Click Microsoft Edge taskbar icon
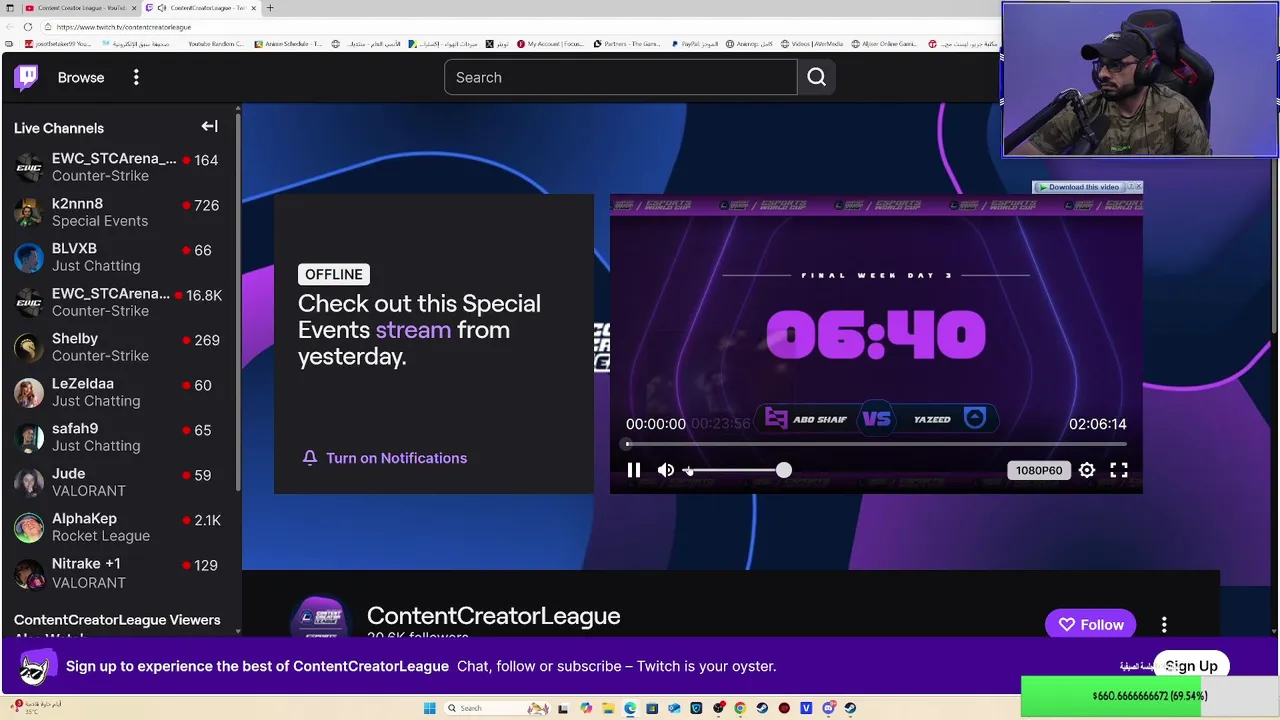 pyautogui.click(x=630, y=708)
